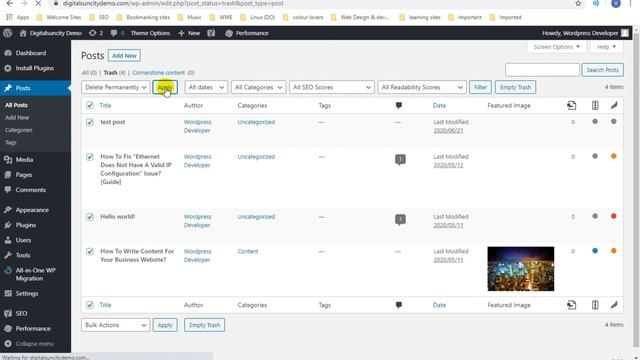
Task: Open comments bubble in admin bar
Action: point(114,33)
